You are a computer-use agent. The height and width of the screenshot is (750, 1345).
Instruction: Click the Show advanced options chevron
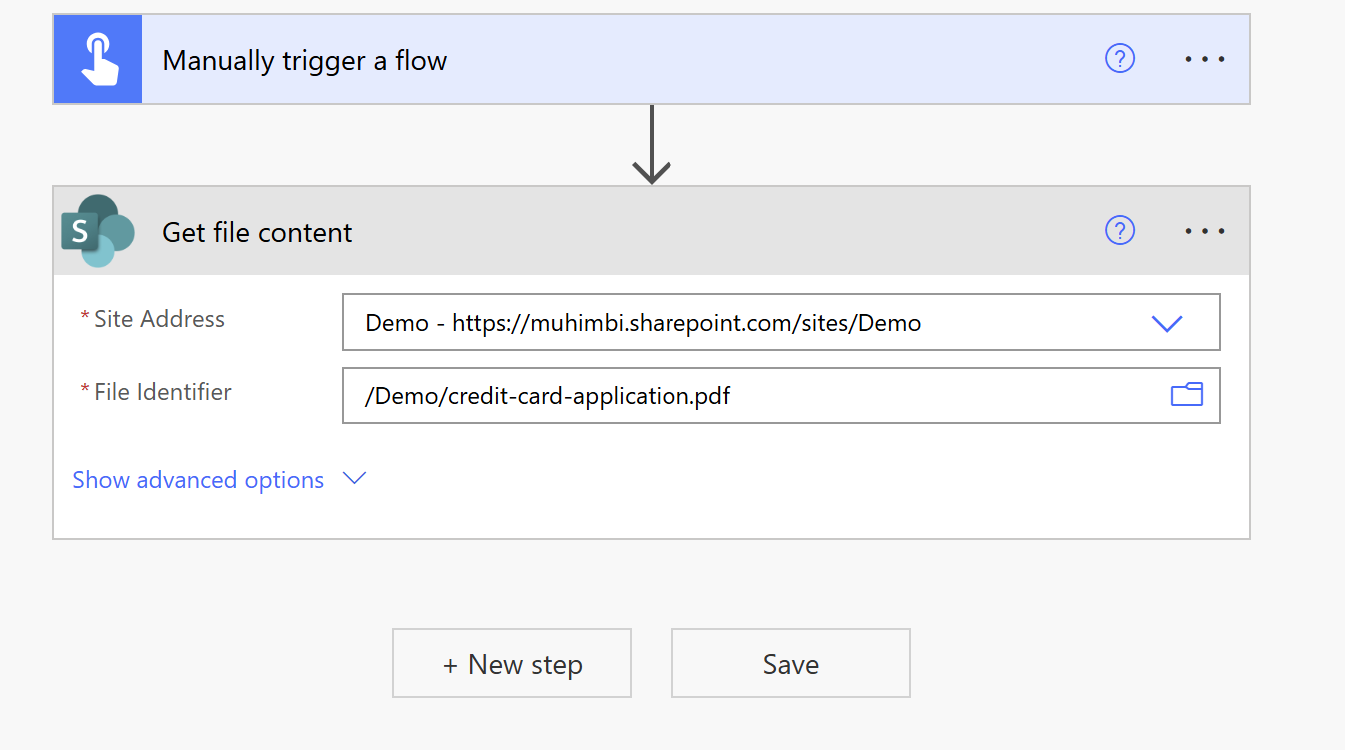pyautogui.click(x=354, y=480)
